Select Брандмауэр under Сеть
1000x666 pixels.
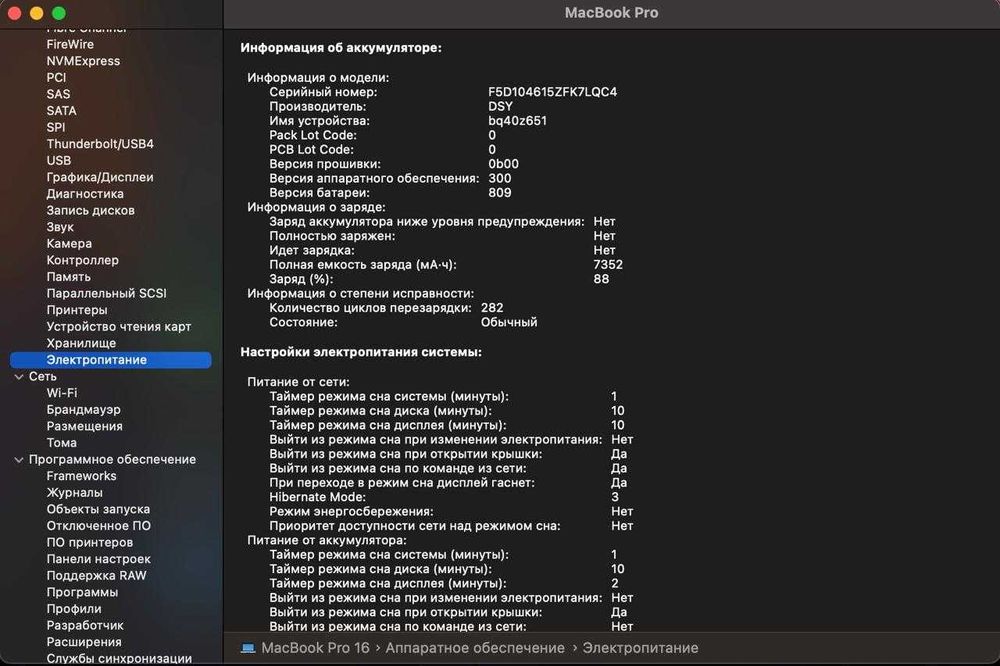[x=83, y=409]
